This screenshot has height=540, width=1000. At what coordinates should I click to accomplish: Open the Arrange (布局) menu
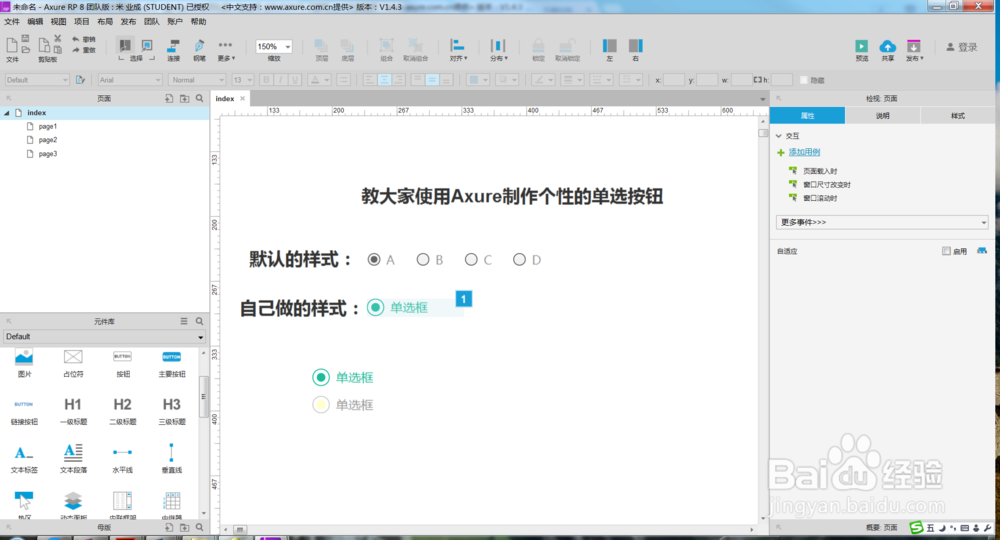(105, 22)
